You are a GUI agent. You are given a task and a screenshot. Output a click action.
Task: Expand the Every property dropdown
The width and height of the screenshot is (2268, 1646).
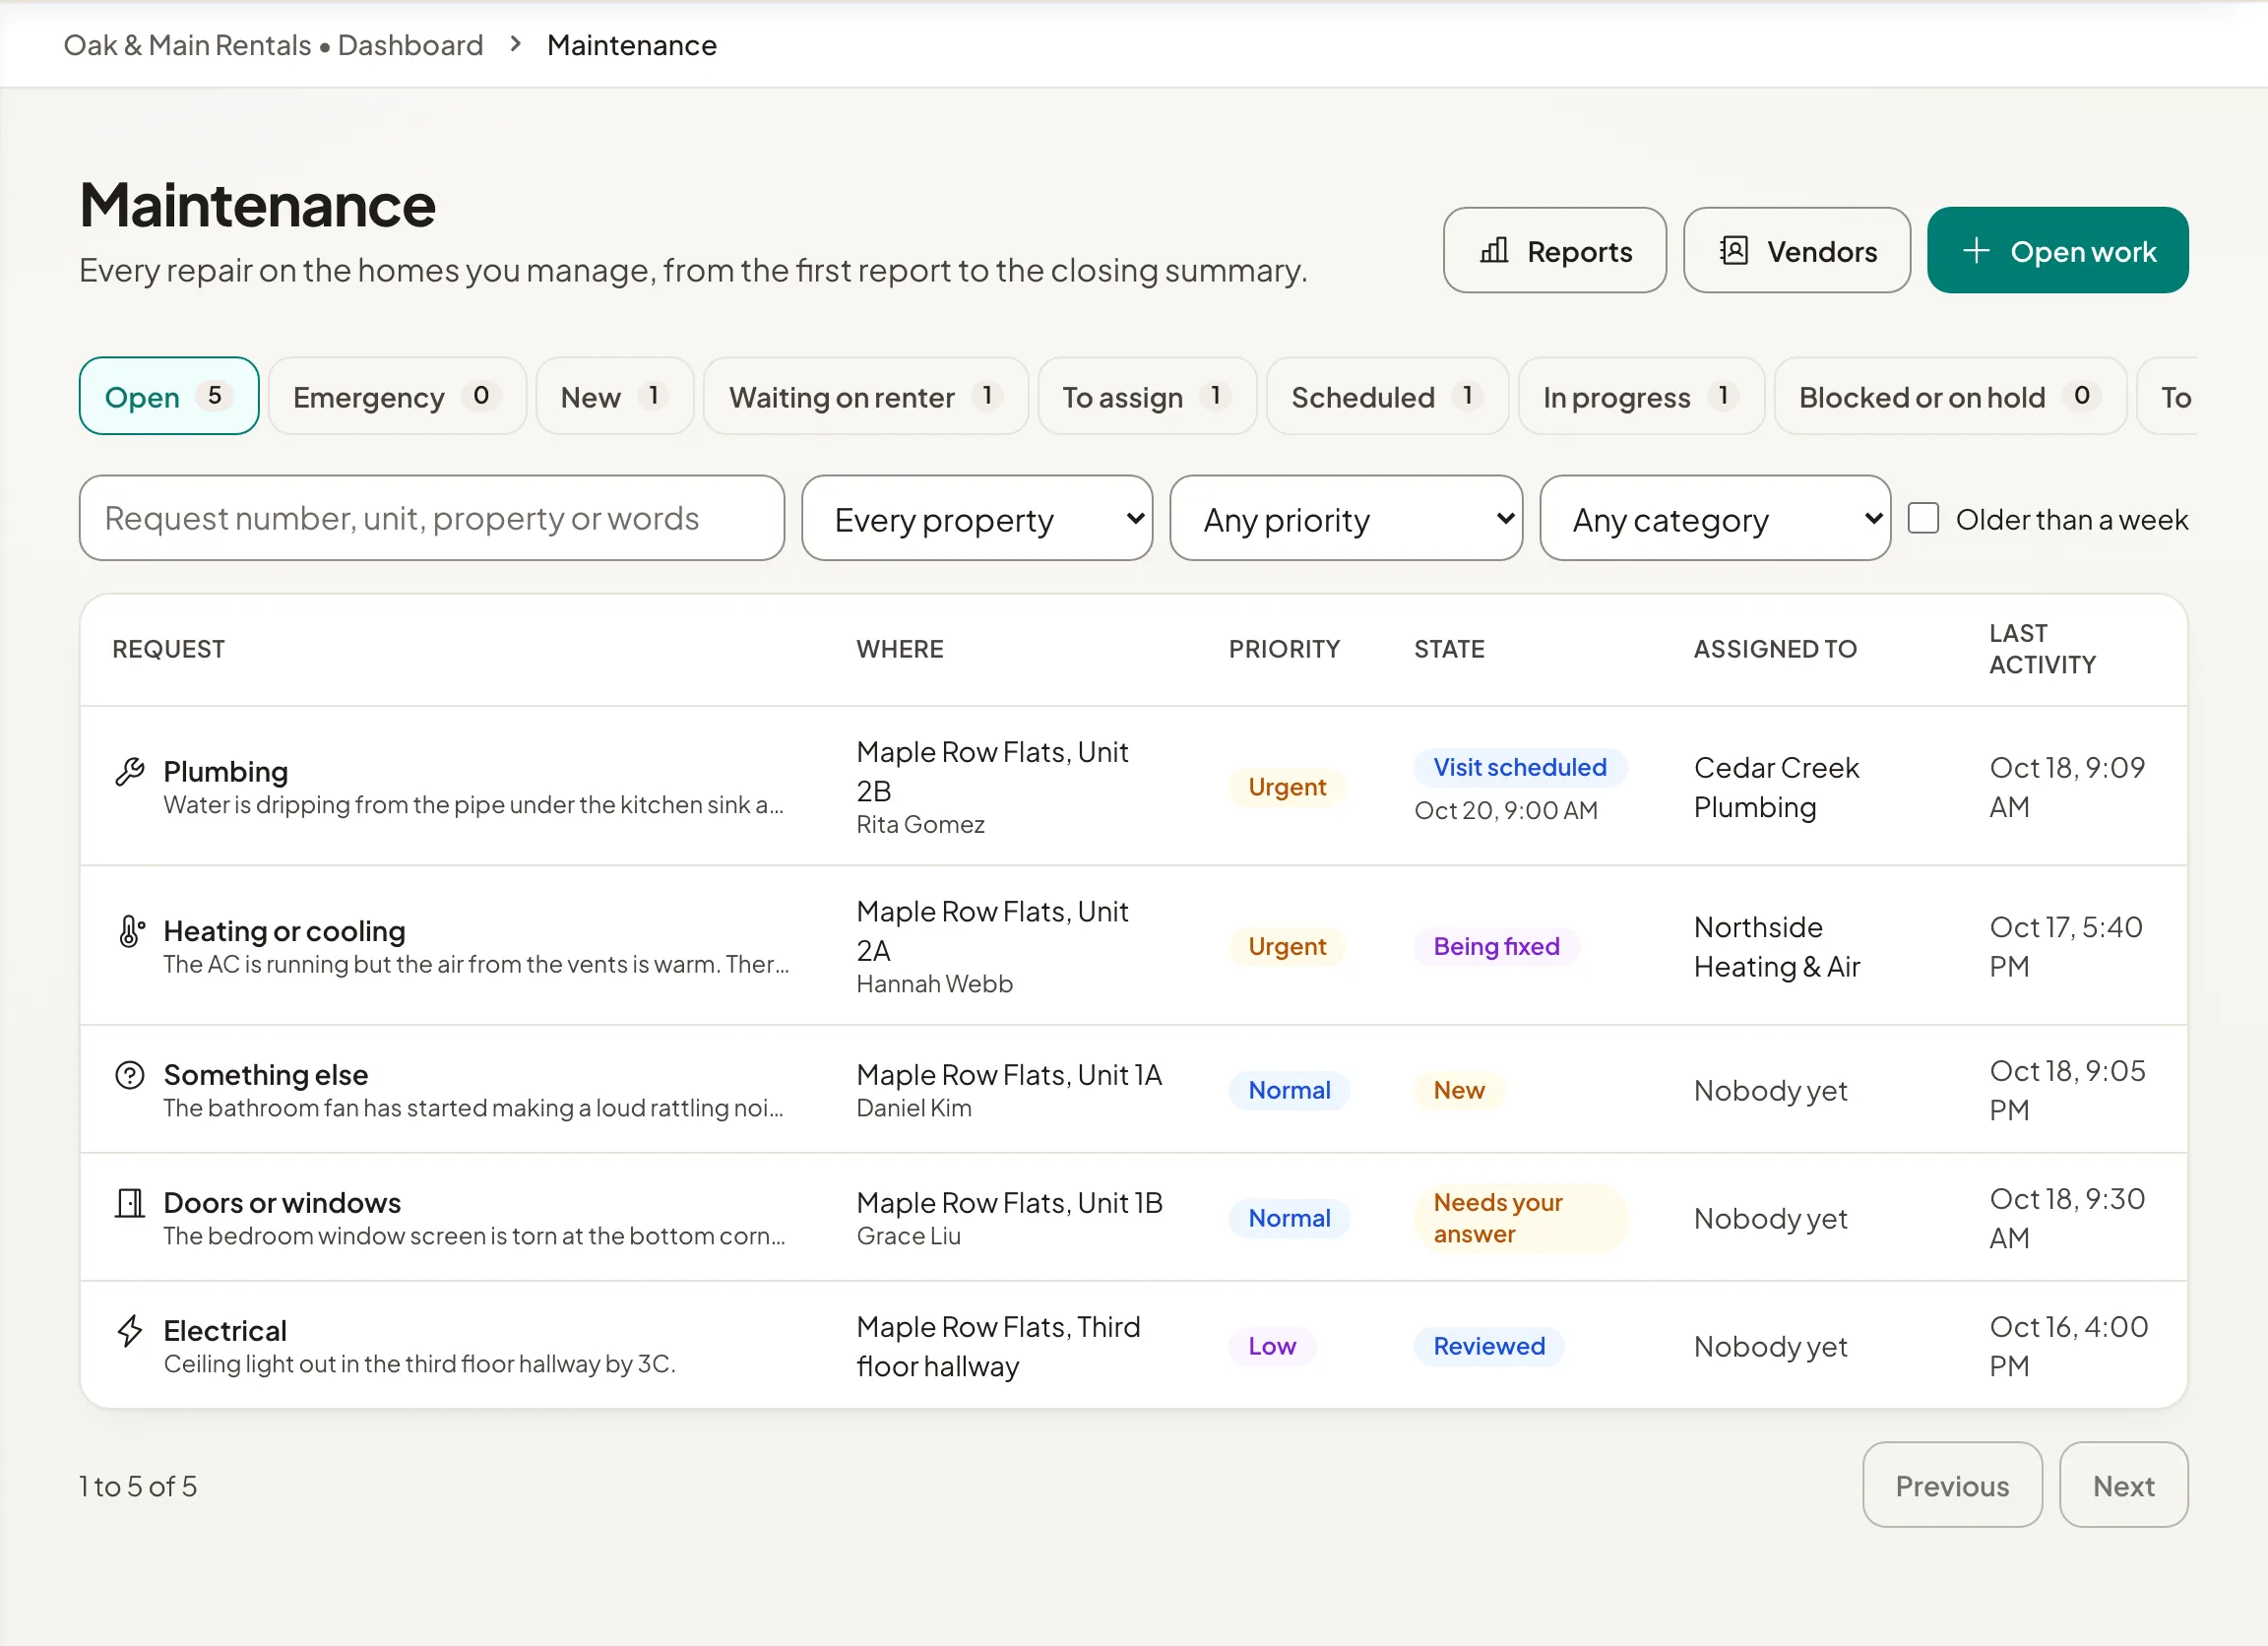click(x=977, y=519)
